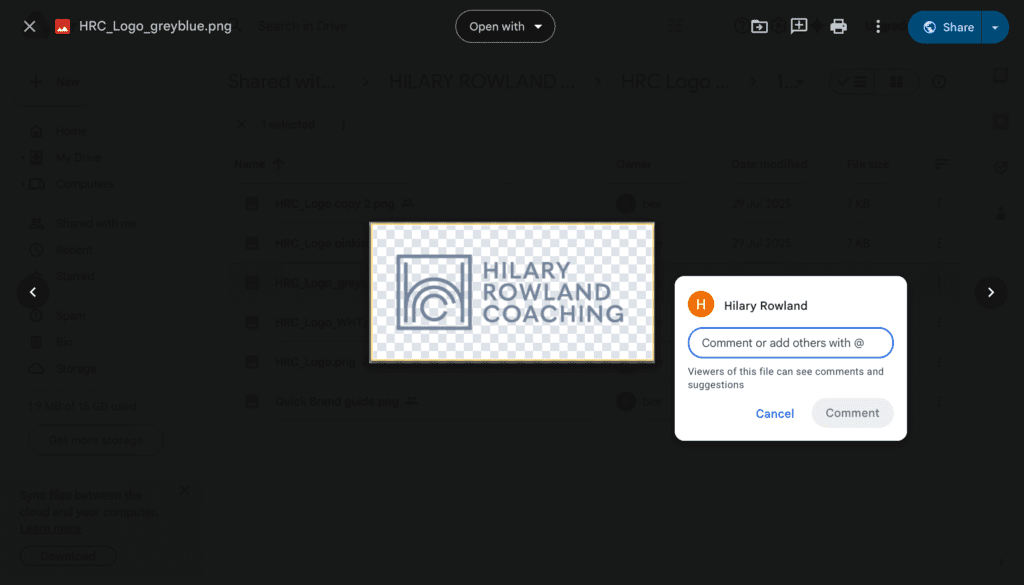1024x585 pixels.
Task: Click the orange H avatar in comment box
Action: pyautogui.click(x=701, y=305)
